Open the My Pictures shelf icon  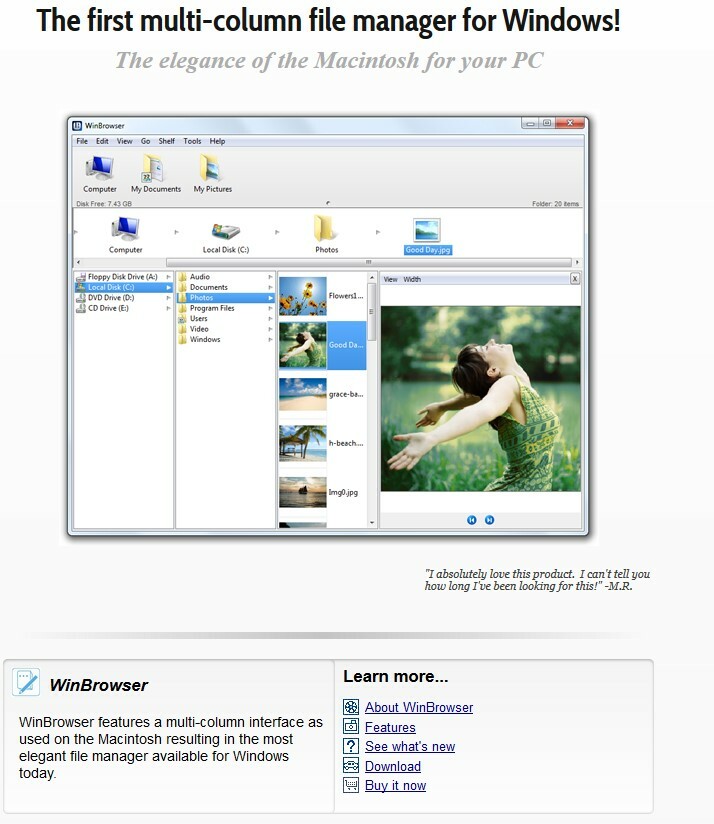tap(212, 174)
